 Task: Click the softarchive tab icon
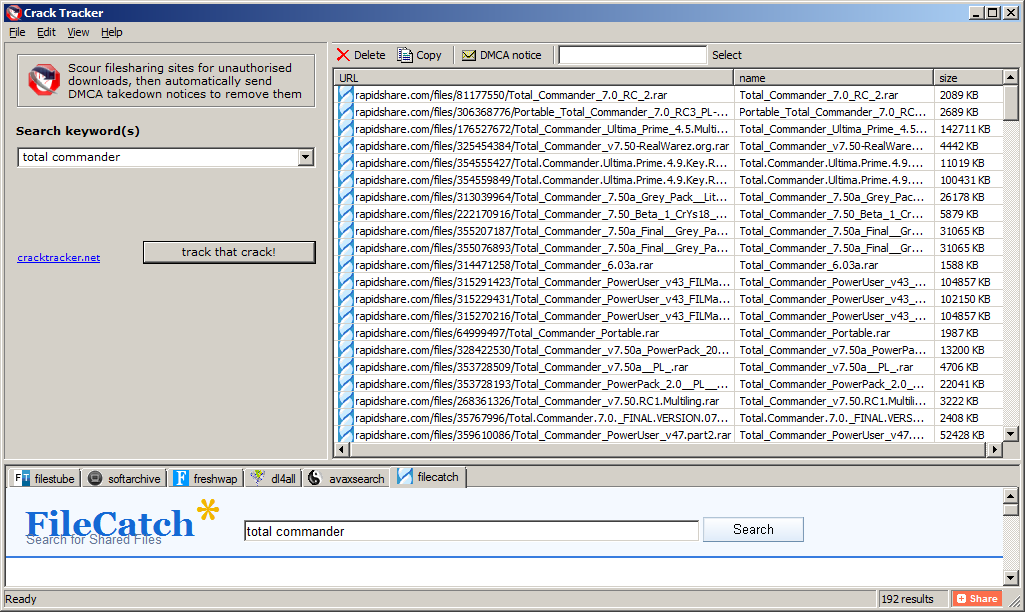[x=94, y=478]
